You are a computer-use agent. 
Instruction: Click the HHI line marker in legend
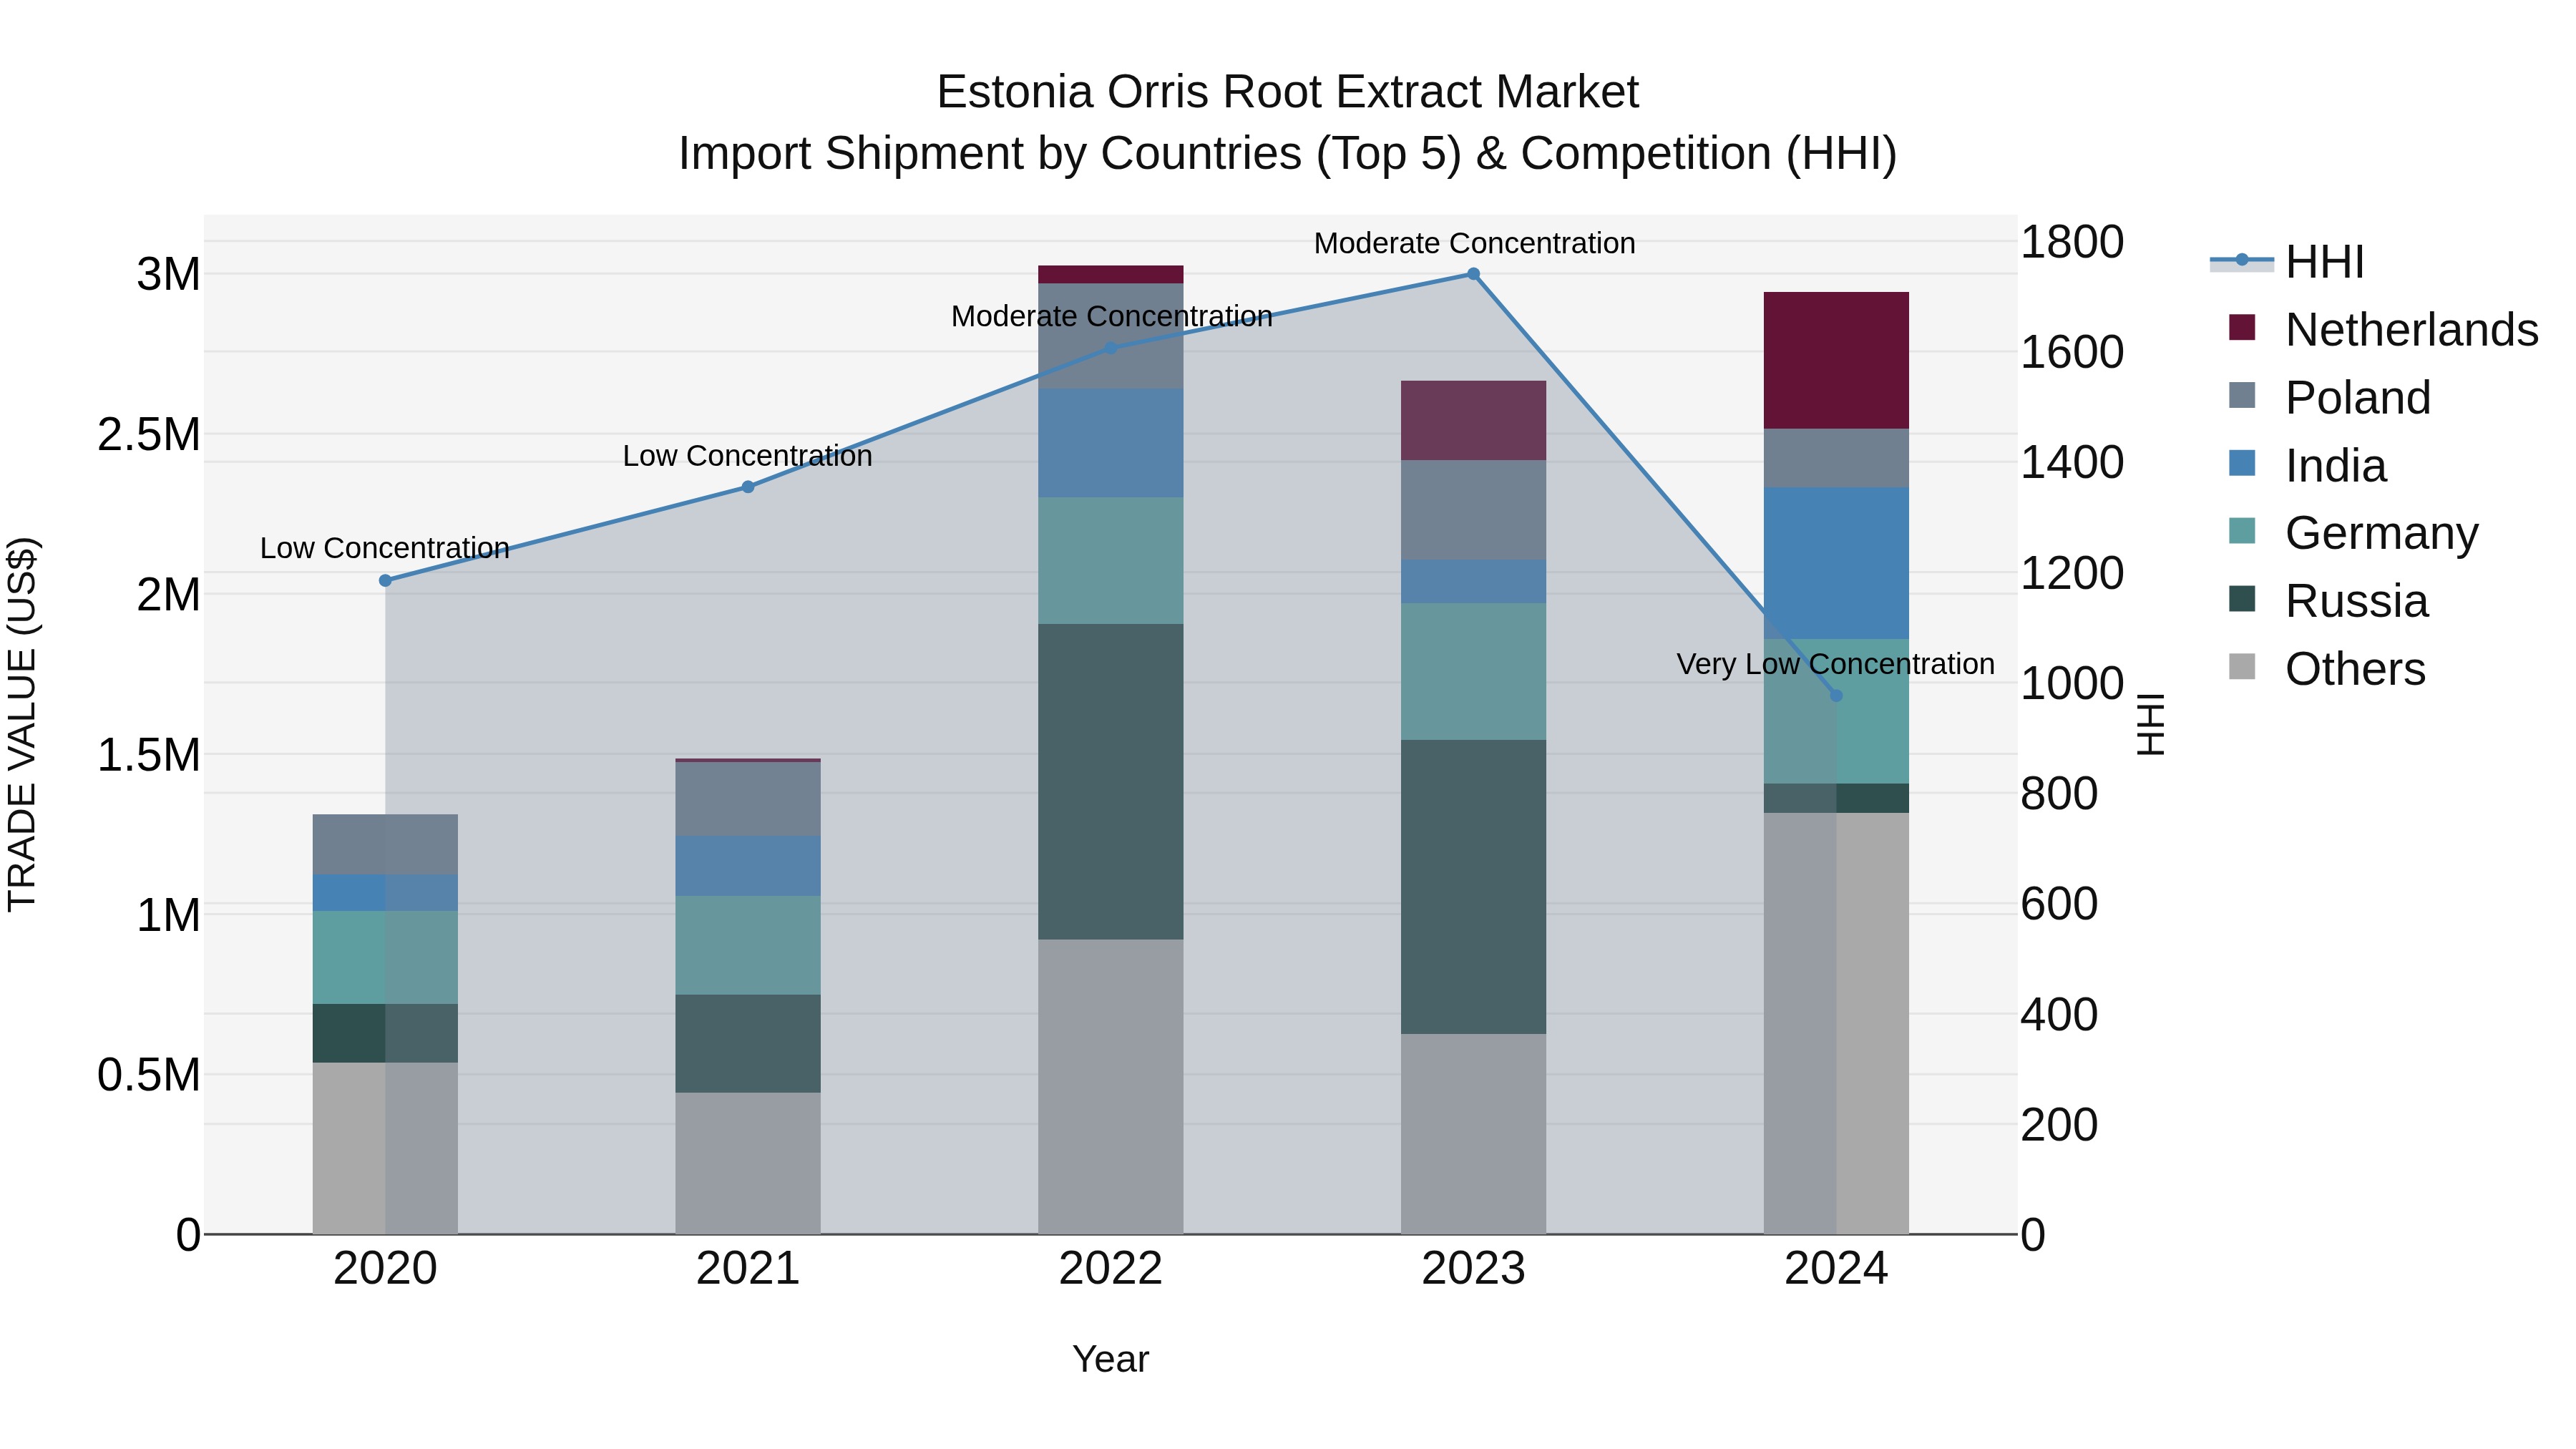pos(2242,260)
